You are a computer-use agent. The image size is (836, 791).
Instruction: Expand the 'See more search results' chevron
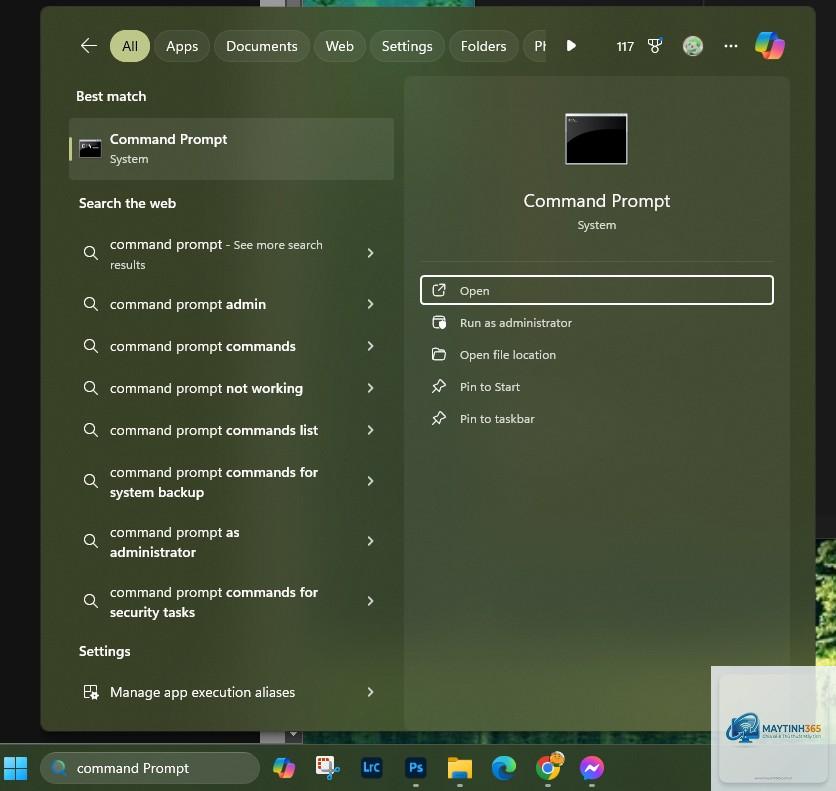tap(371, 253)
